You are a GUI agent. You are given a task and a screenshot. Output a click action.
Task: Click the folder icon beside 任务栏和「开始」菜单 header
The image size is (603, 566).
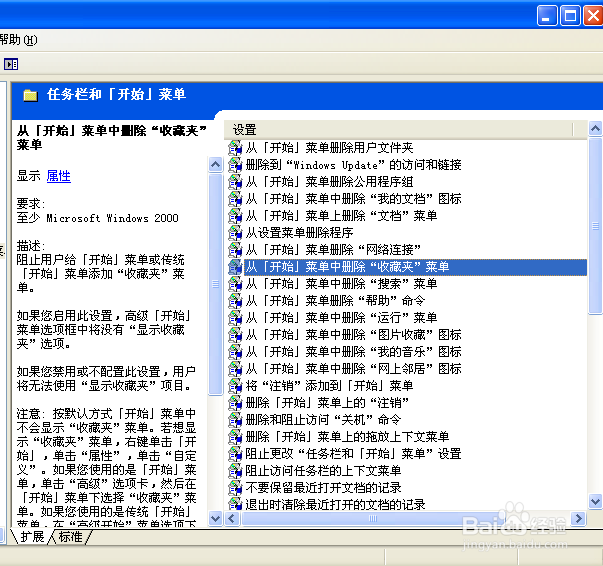point(30,95)
